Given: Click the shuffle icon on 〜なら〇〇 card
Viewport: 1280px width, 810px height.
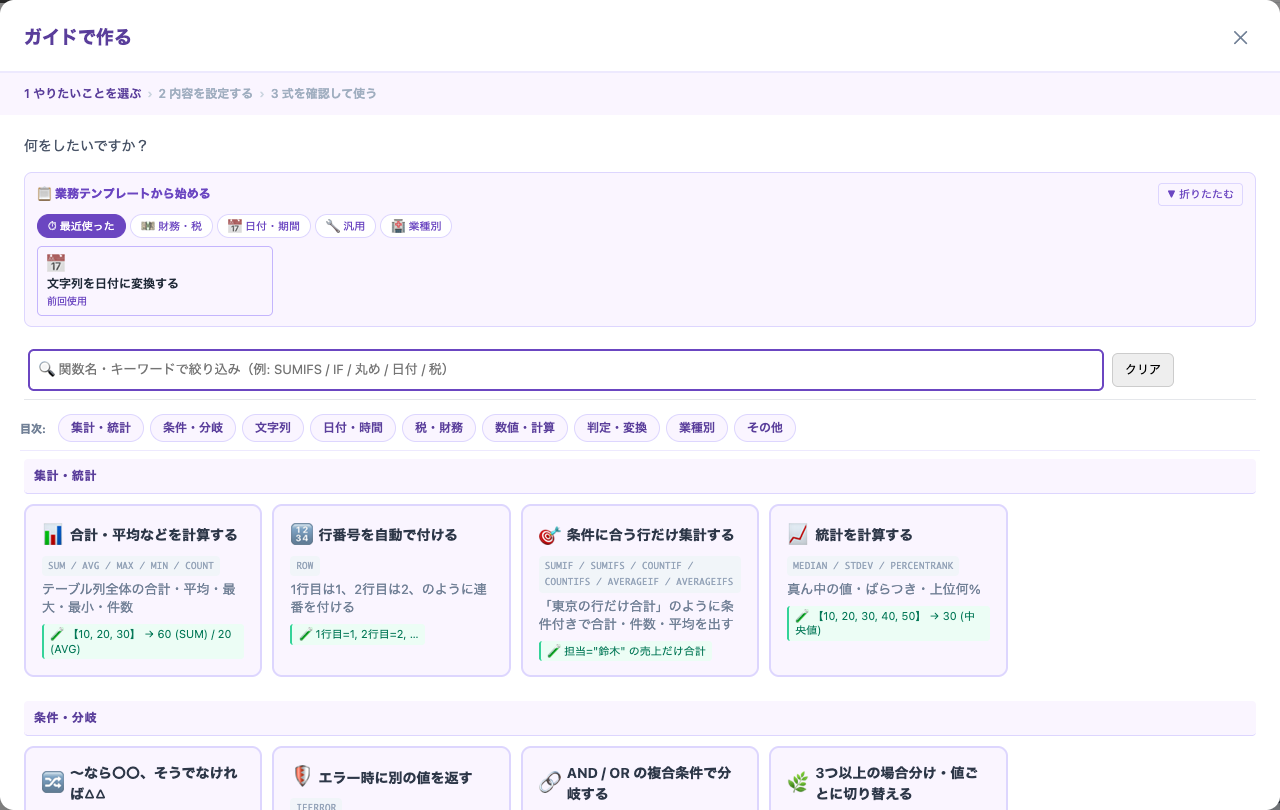Looking at the screenshot, I should [53, 782].
